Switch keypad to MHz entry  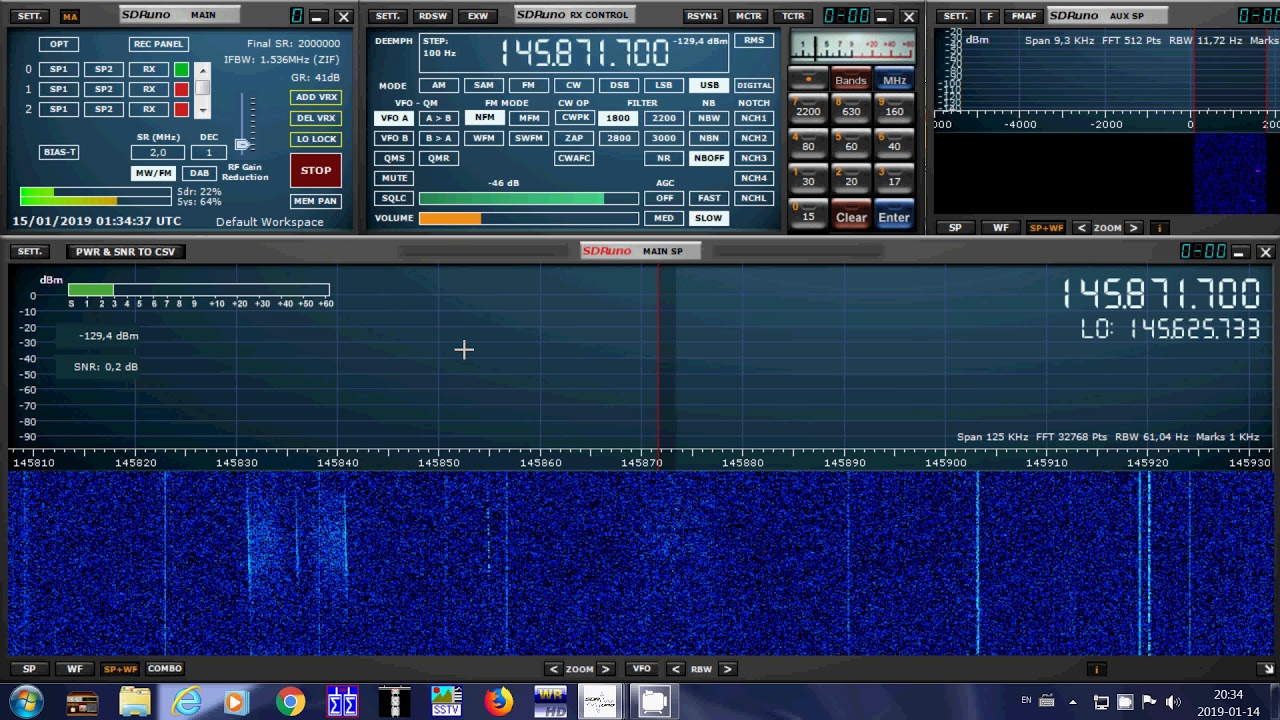pyautogui.click(x=894, y=80)
